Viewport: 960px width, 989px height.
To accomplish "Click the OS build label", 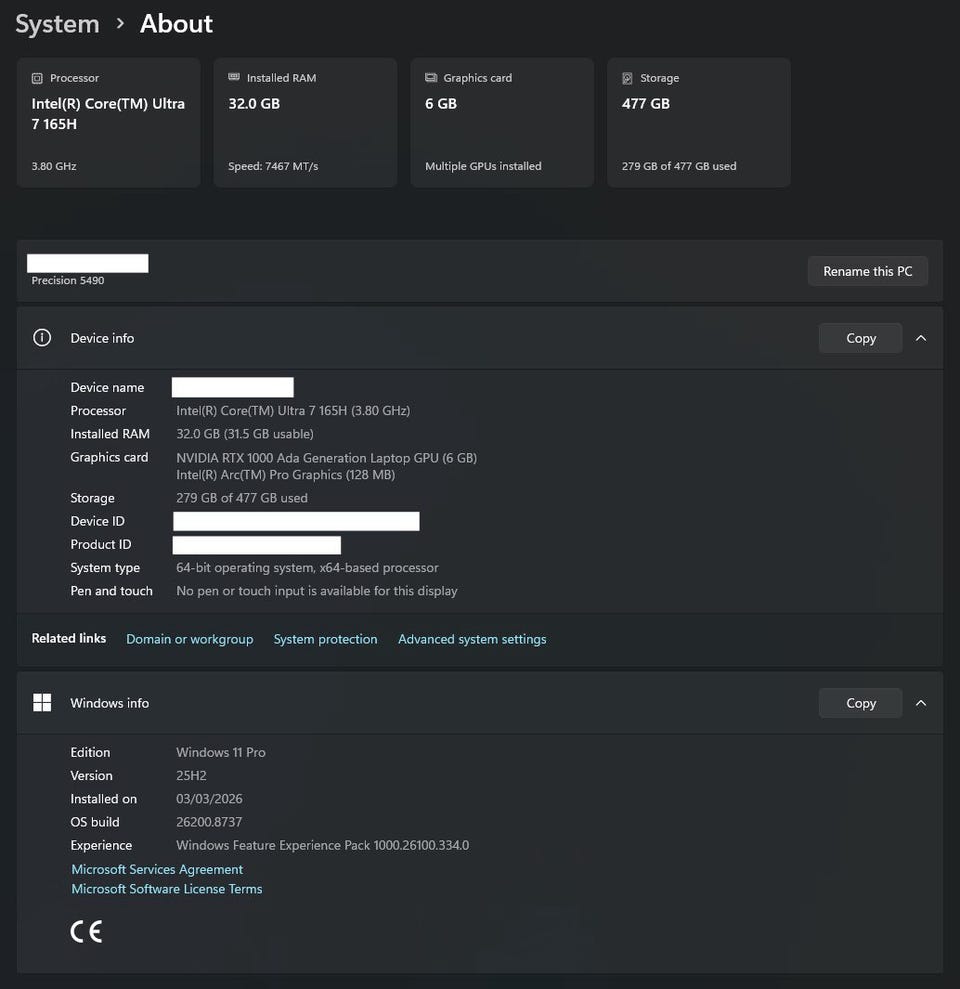I will (95, 822).
